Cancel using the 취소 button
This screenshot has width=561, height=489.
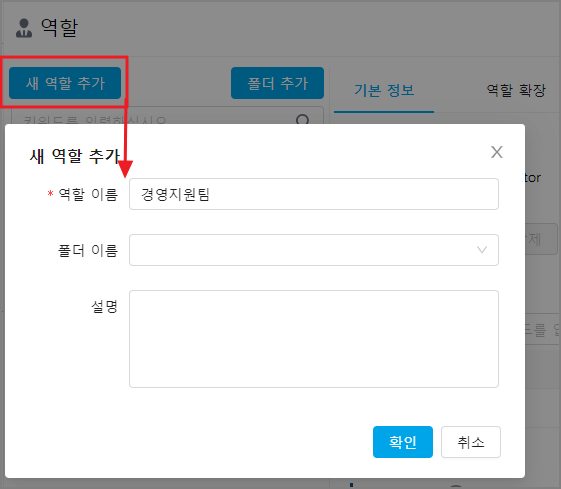pyautogui.click(x=471, y=442)
